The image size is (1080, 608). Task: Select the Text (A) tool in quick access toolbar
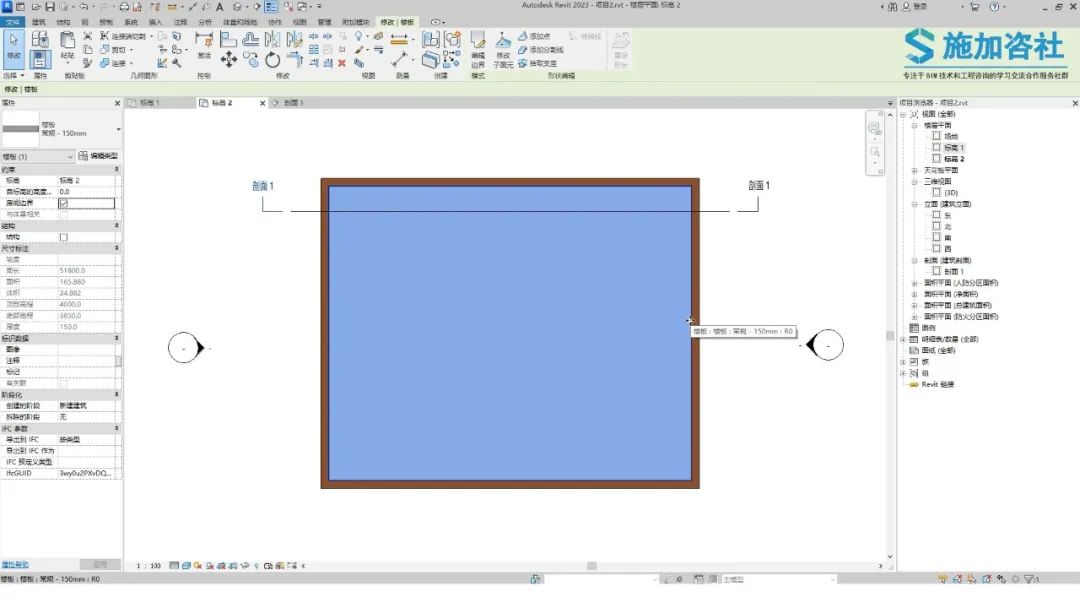(x=220, y=7)
